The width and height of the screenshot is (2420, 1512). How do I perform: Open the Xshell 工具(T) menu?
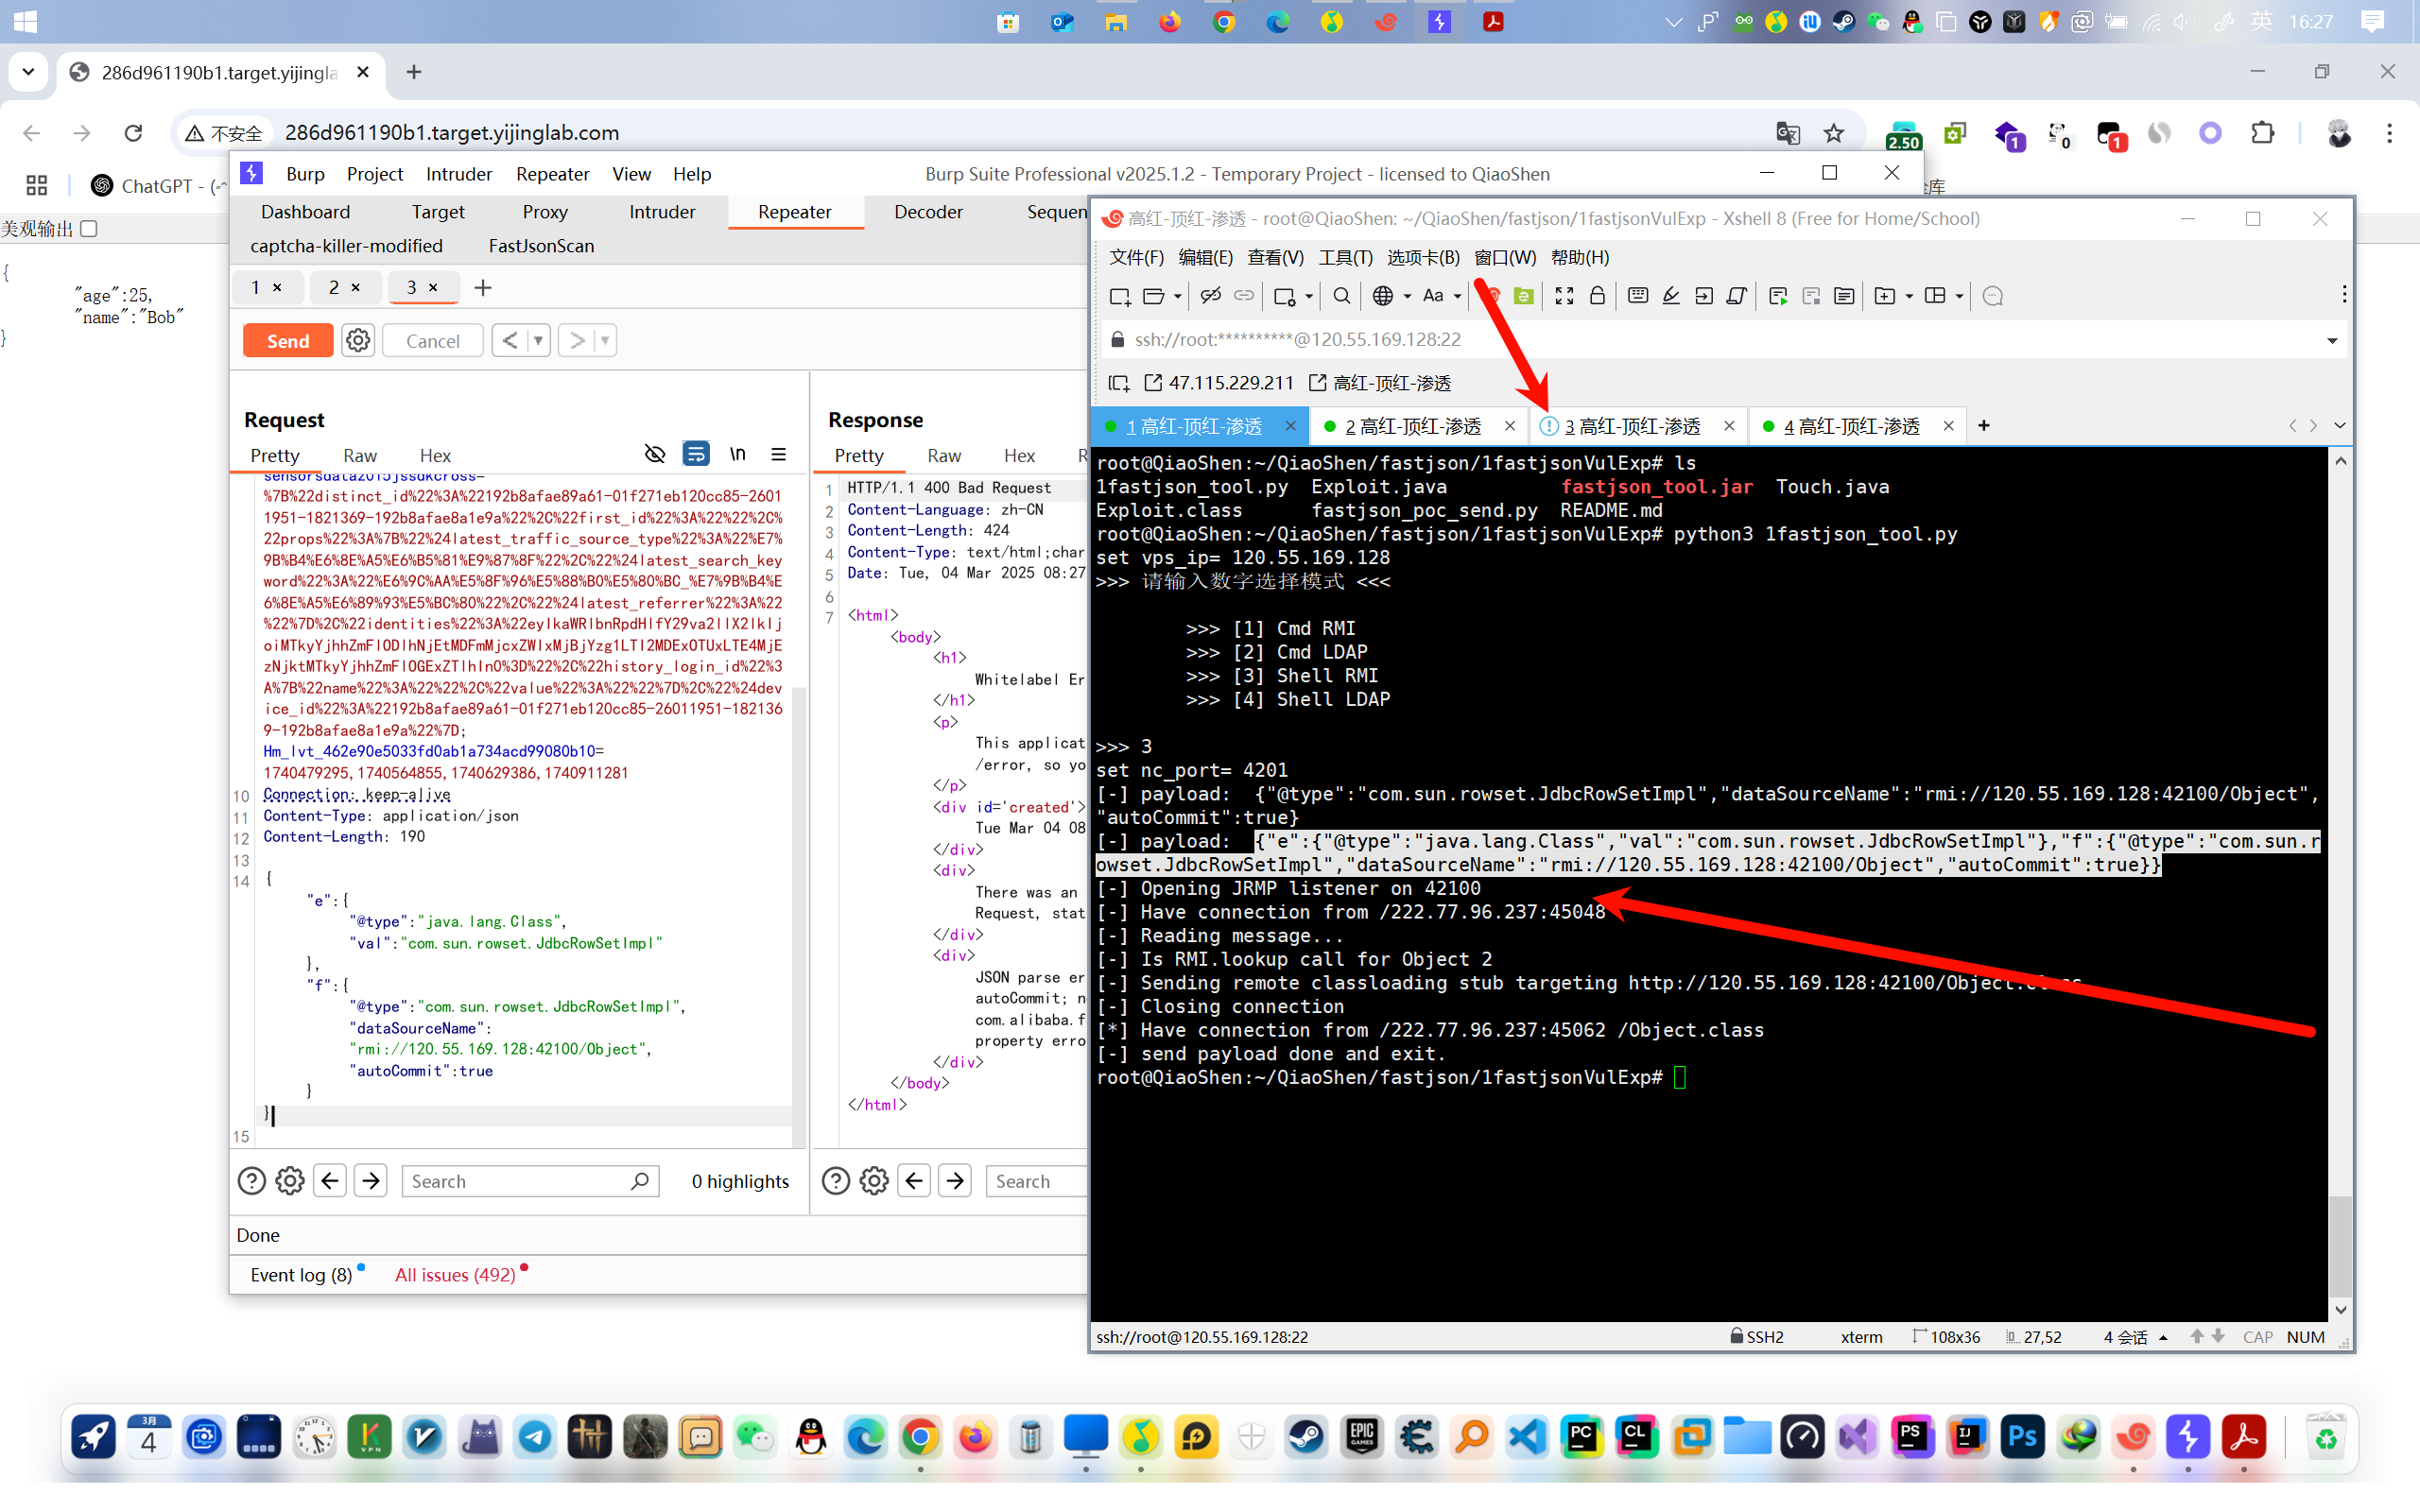[x=1345, y=258]
